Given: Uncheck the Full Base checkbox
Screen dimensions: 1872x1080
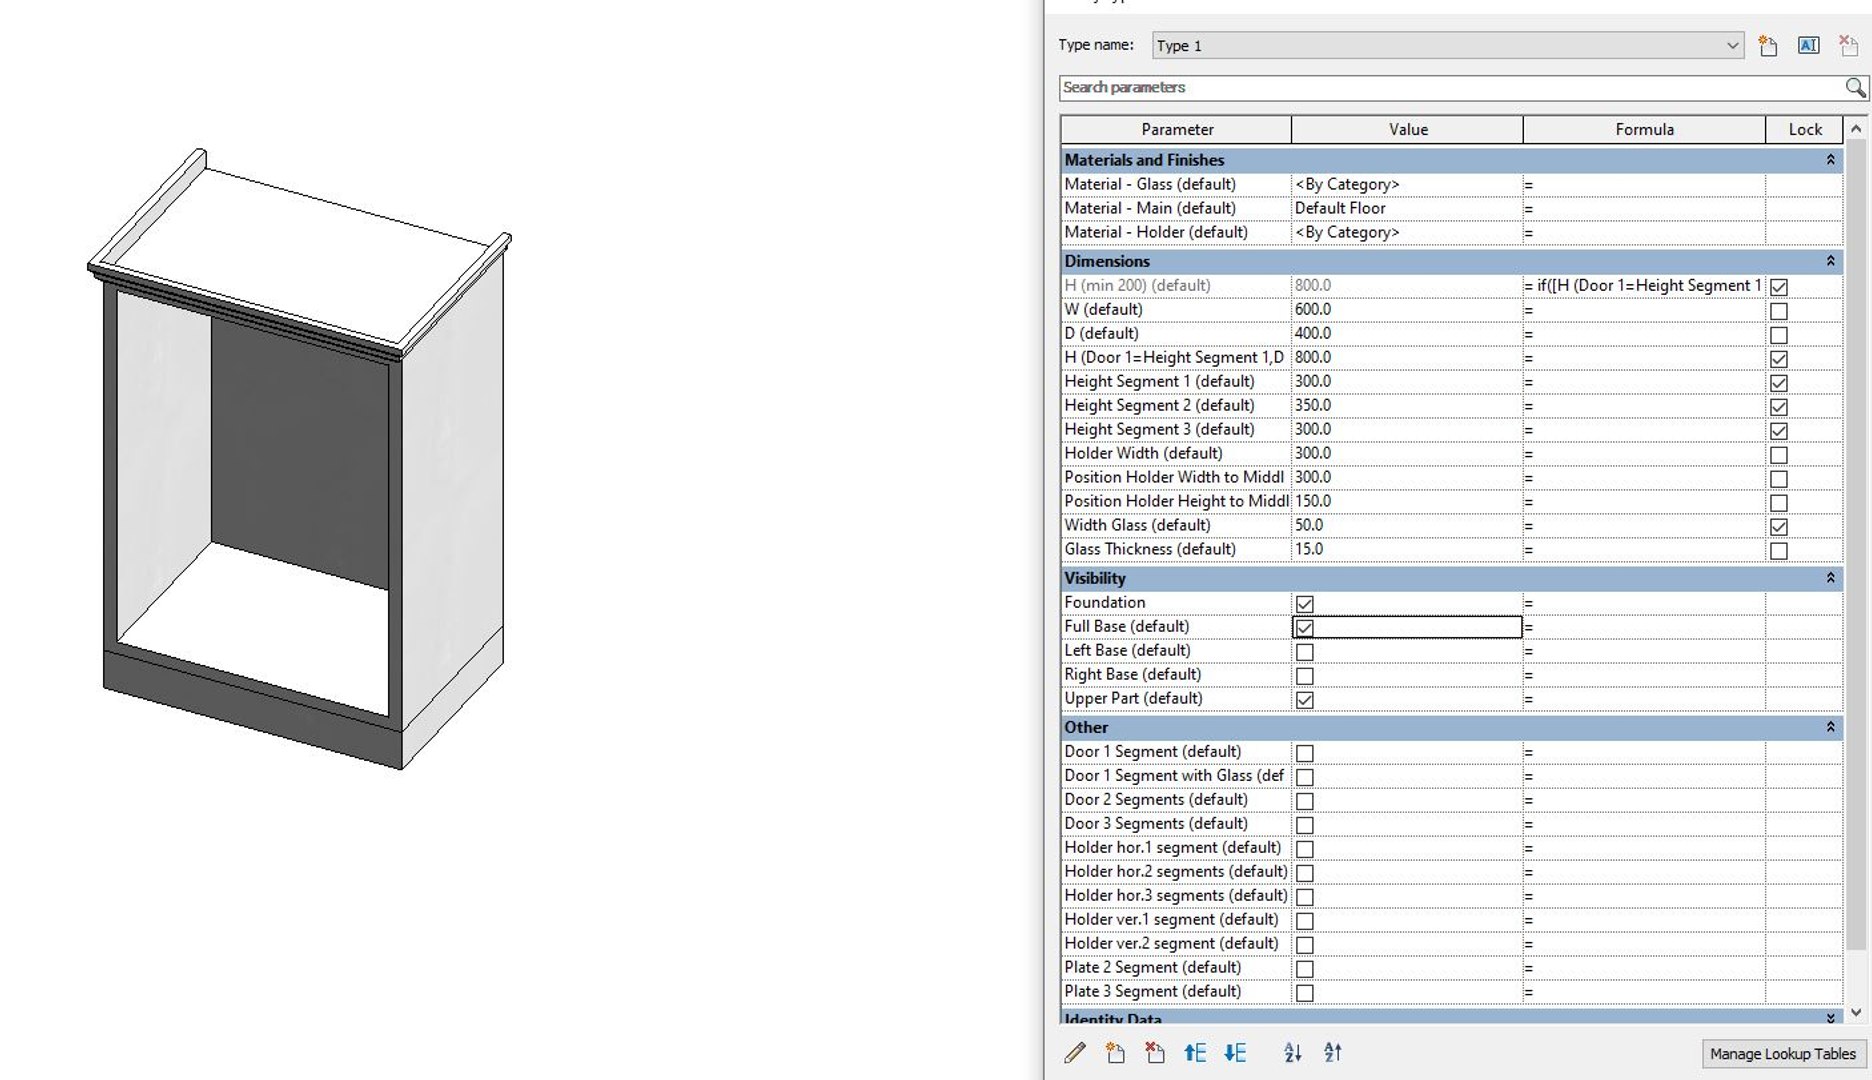Looking at the screenshot, I should [x=1304, y=627].
